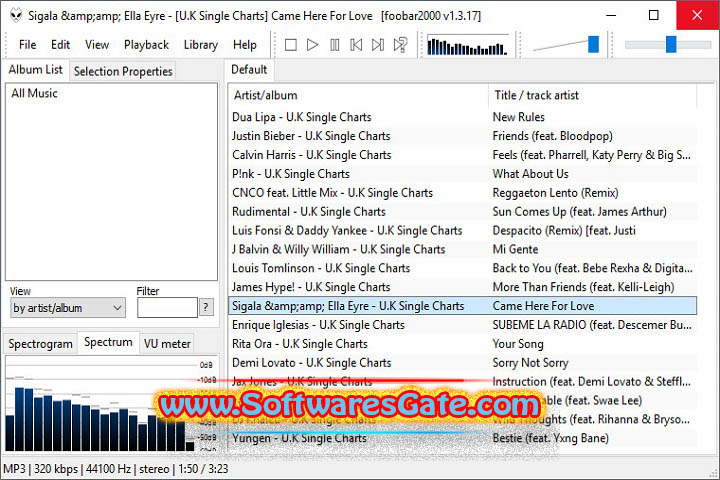Select the Yungen - U.K Single Charts row
The image size is (720, 480).
click(x=462, y=438)
